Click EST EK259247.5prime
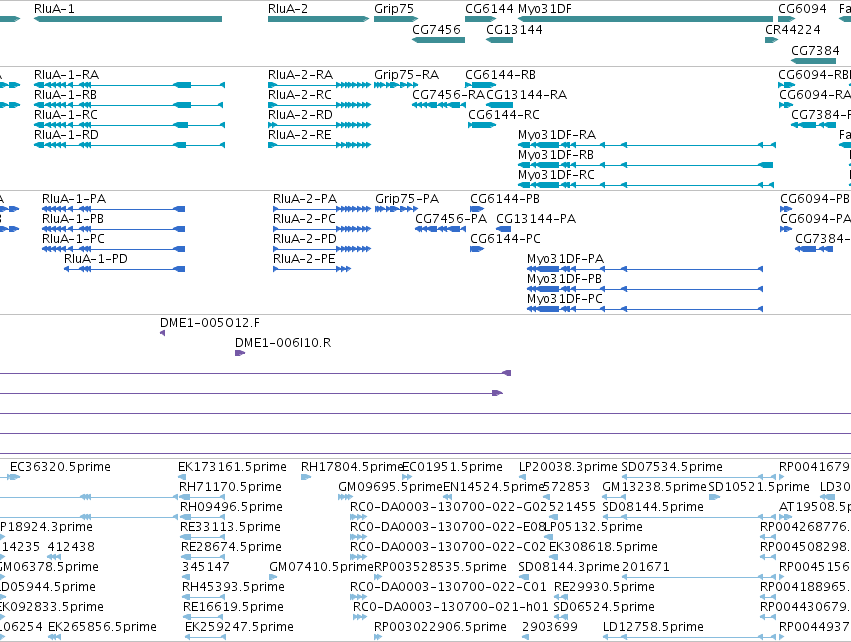 206,638
